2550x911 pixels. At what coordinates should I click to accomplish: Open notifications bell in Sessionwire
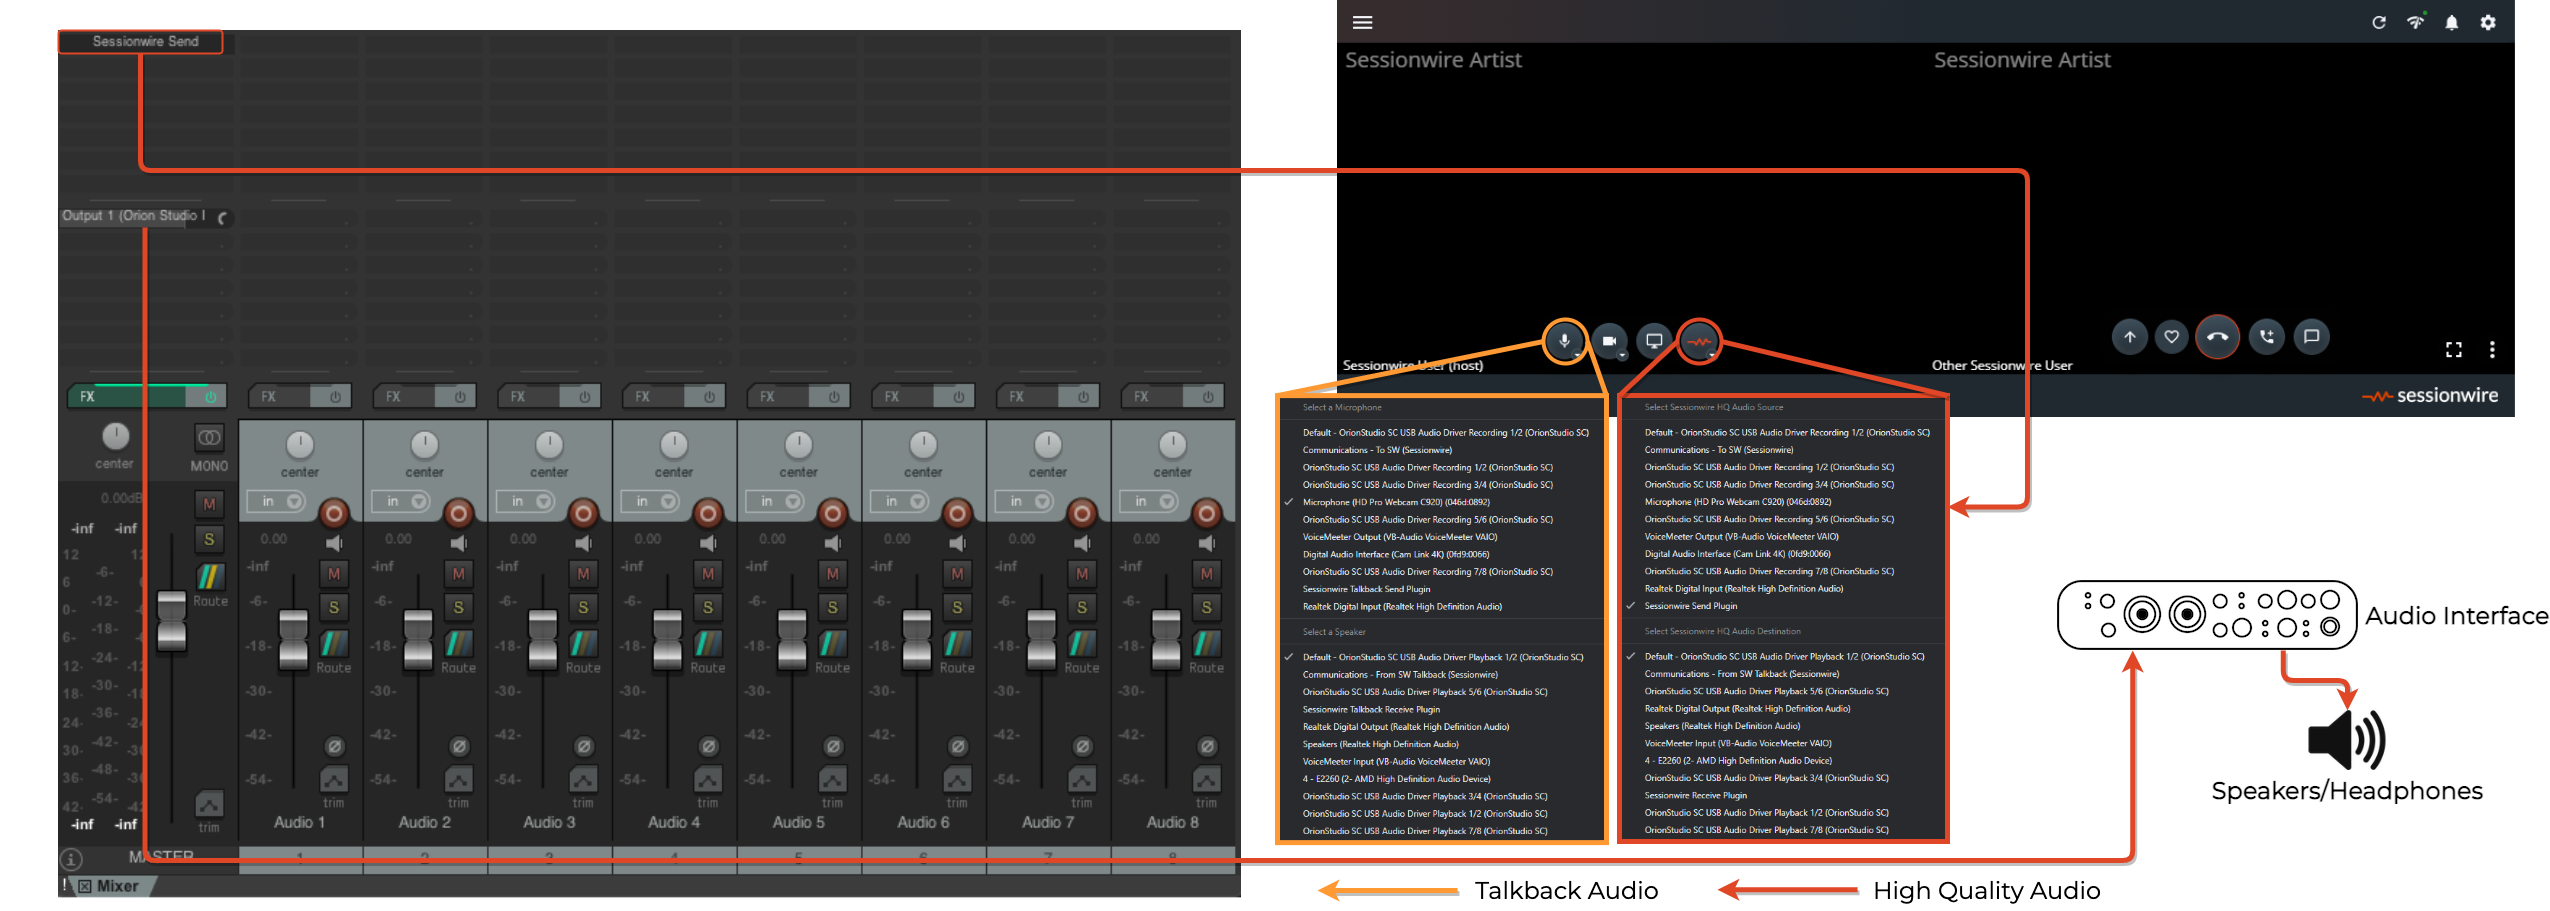(2452, 22)
